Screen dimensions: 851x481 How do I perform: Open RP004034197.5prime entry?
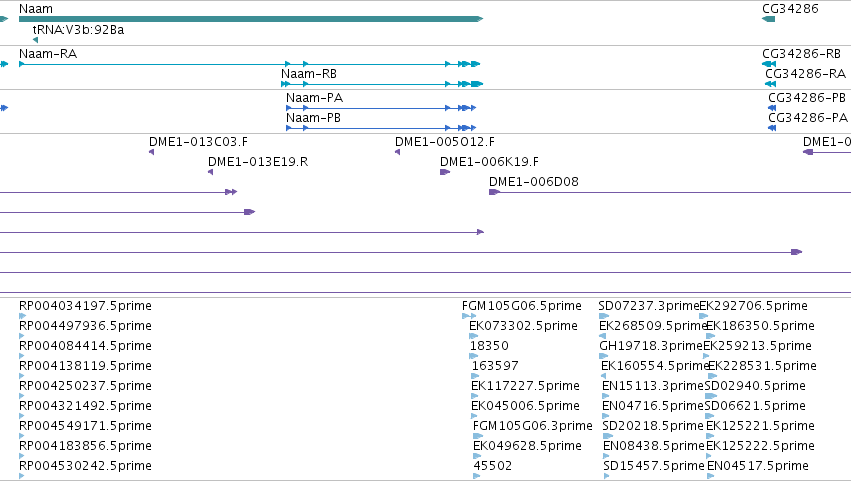(x=85, y=306)
